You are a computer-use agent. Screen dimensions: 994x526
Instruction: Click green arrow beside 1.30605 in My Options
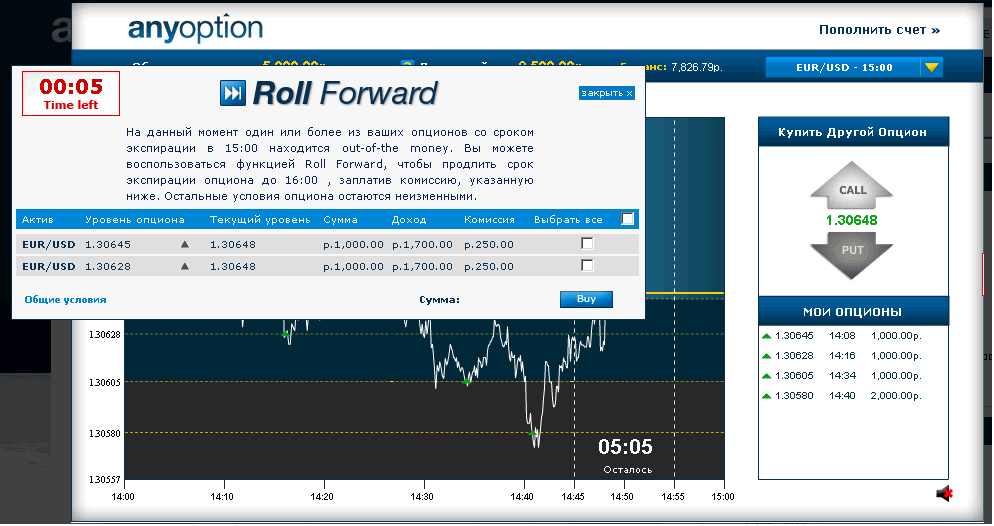point(766,376)
